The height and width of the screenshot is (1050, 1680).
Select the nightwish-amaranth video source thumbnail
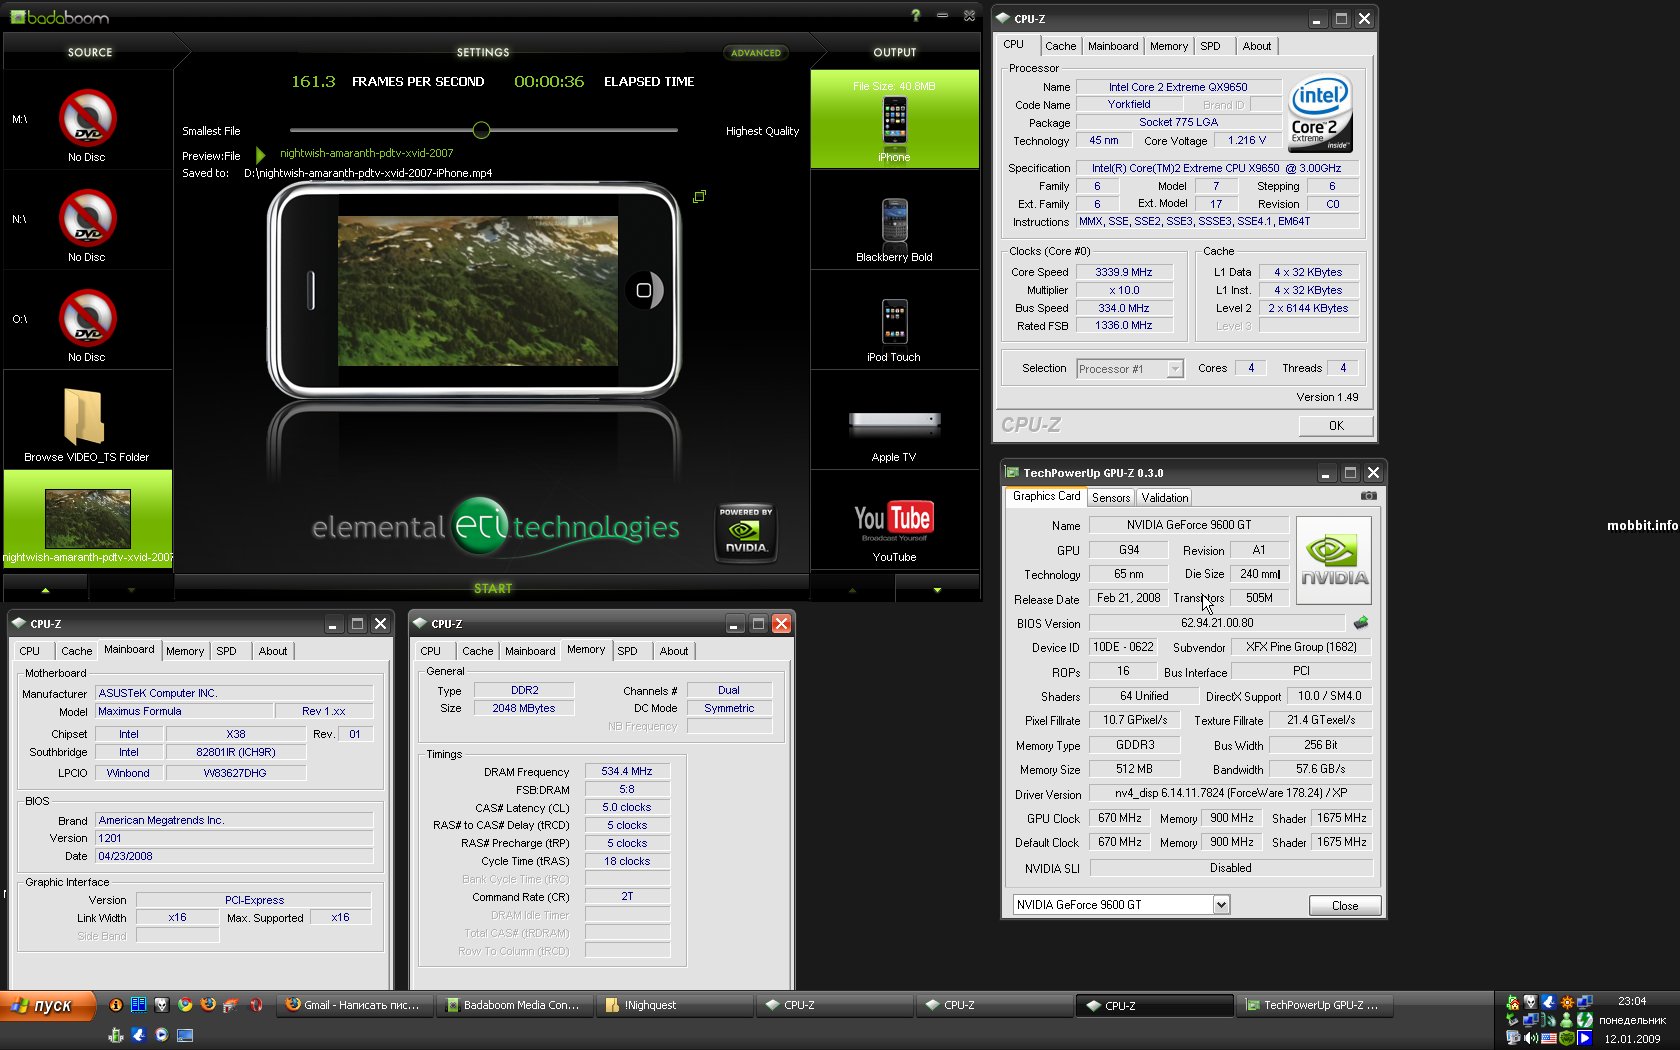pyautogui.click(x=88, y=518)
